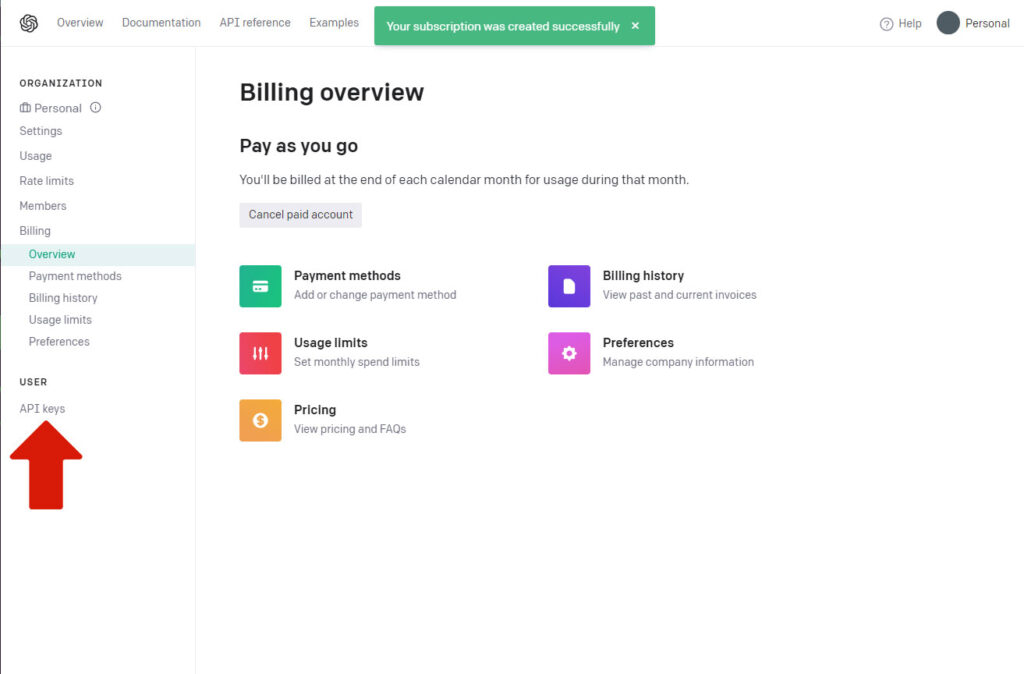Open API reference in top navigation

(x=255, y=23)
